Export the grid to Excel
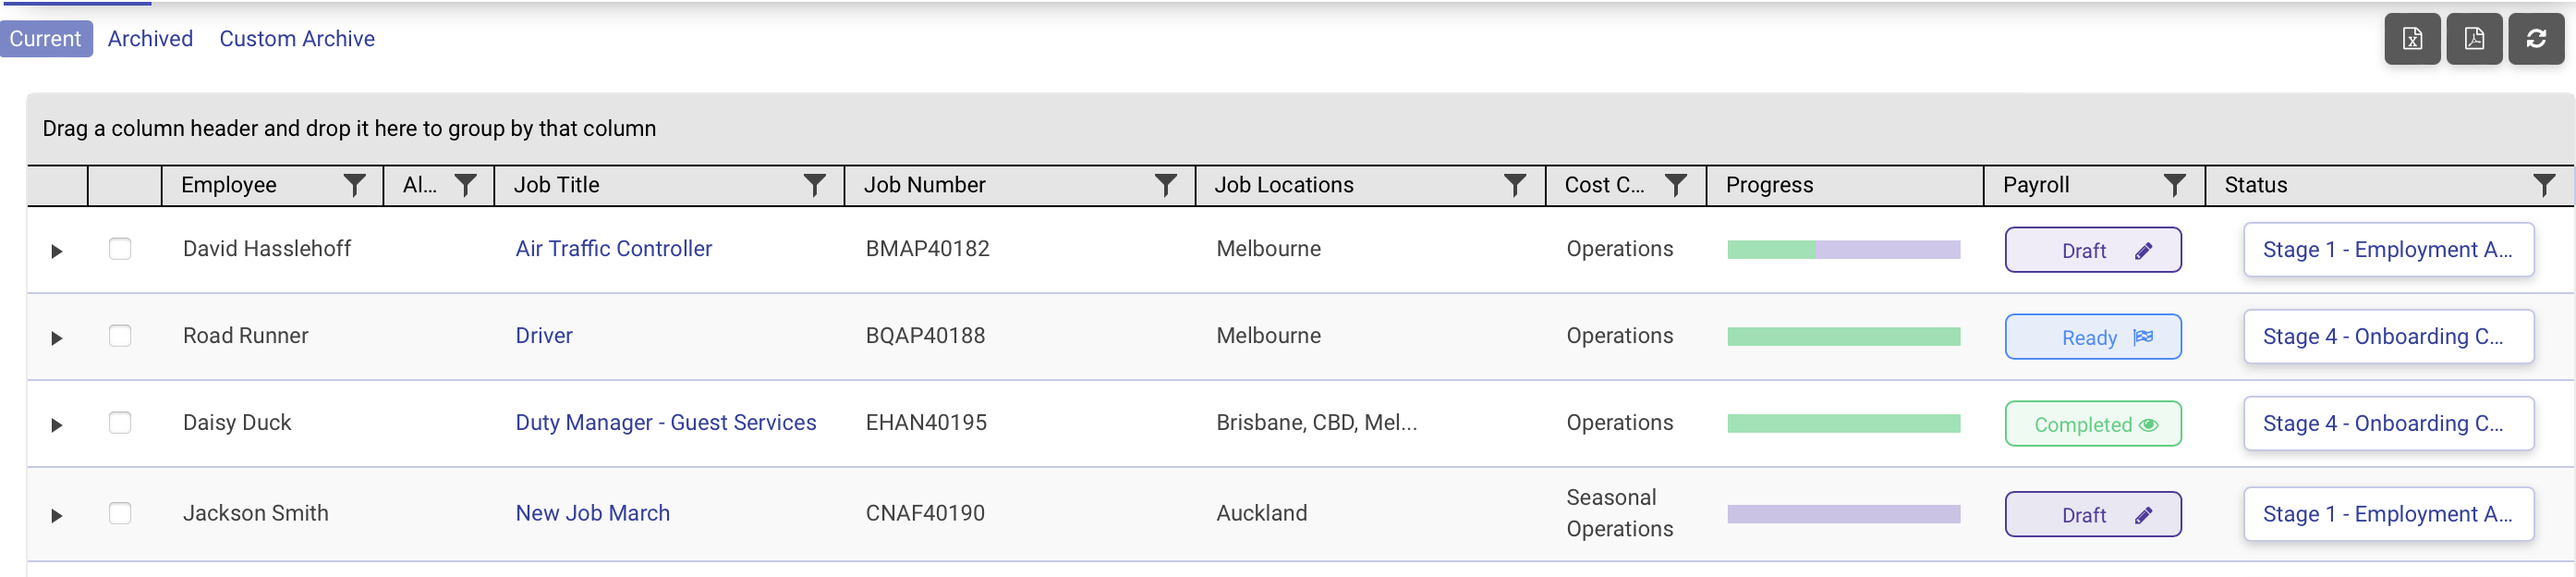This screenshot has width=2576, height=577. click(x=2412, y=39)
